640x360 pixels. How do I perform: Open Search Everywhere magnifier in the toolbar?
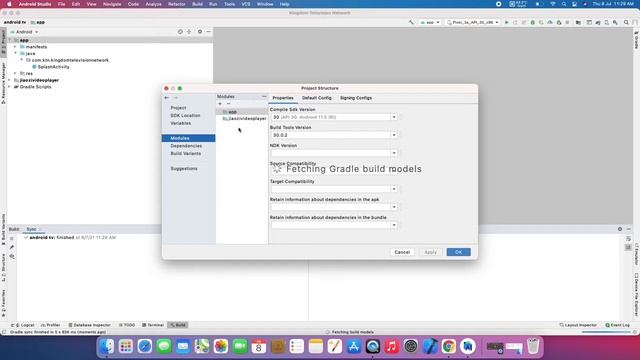pos(626,22)
